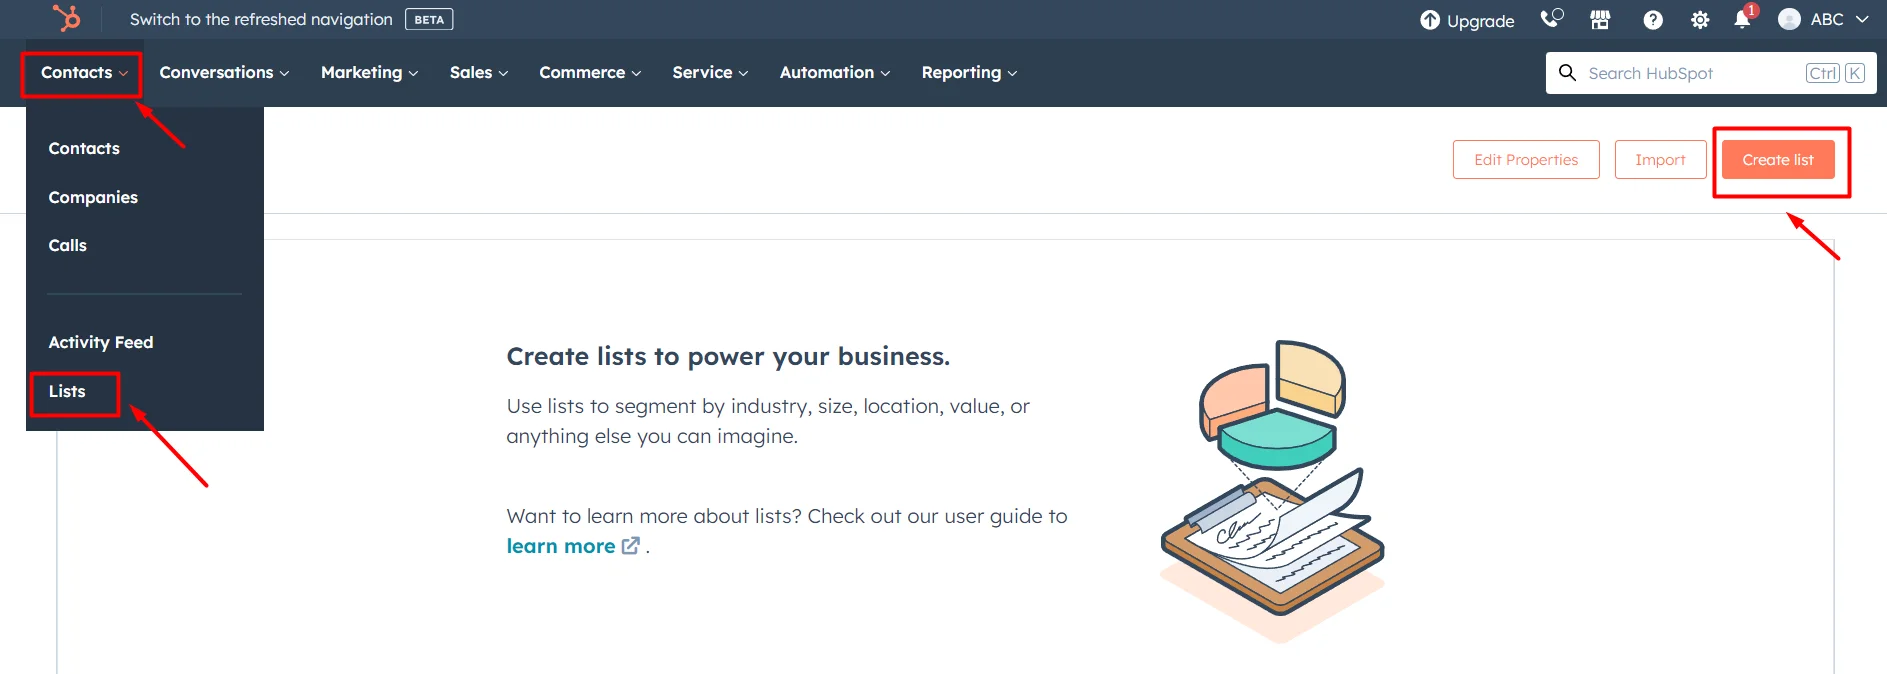Switch to the refreshed navigation

point(261,19)
